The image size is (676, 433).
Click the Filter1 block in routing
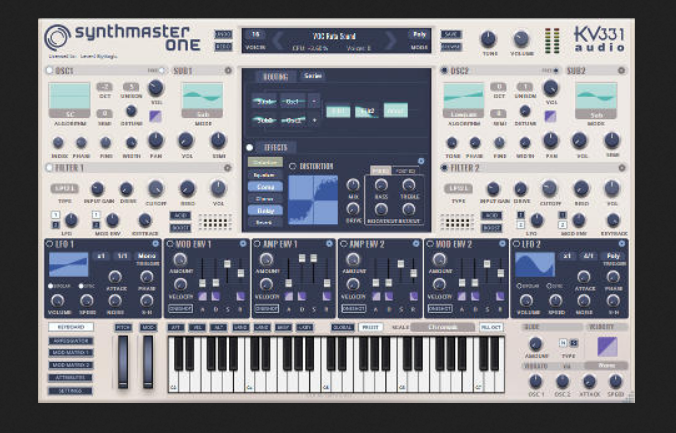338,111
